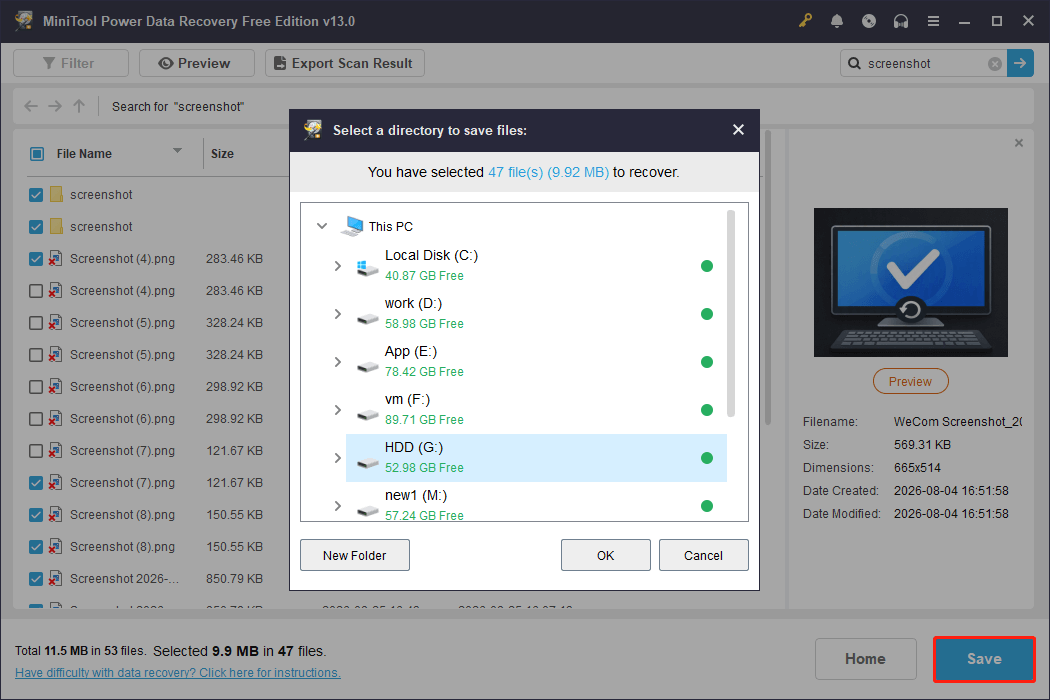The image size is (1050, 700).
Task: Close the save directory dialog
Action: (738, 130)
